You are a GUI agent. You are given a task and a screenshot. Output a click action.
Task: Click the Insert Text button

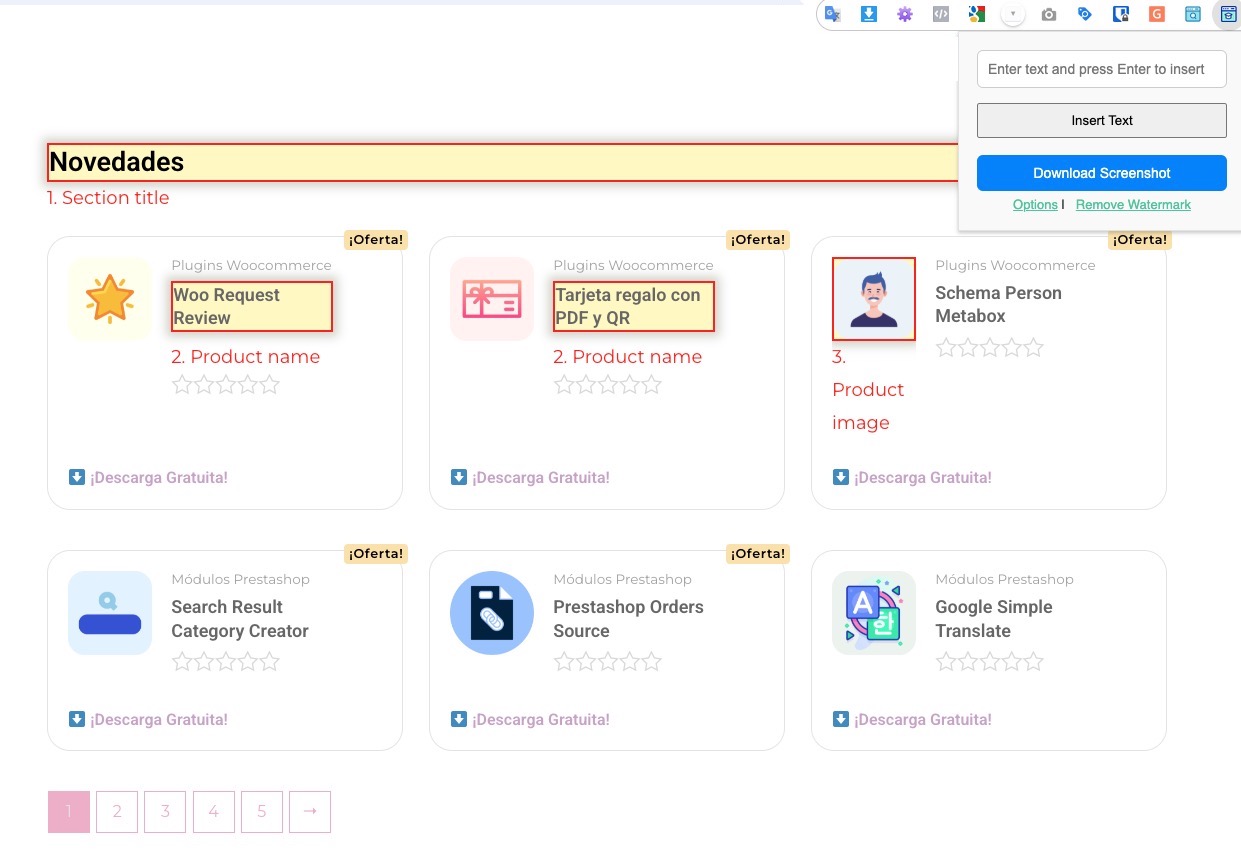(x=1102, y=120)
